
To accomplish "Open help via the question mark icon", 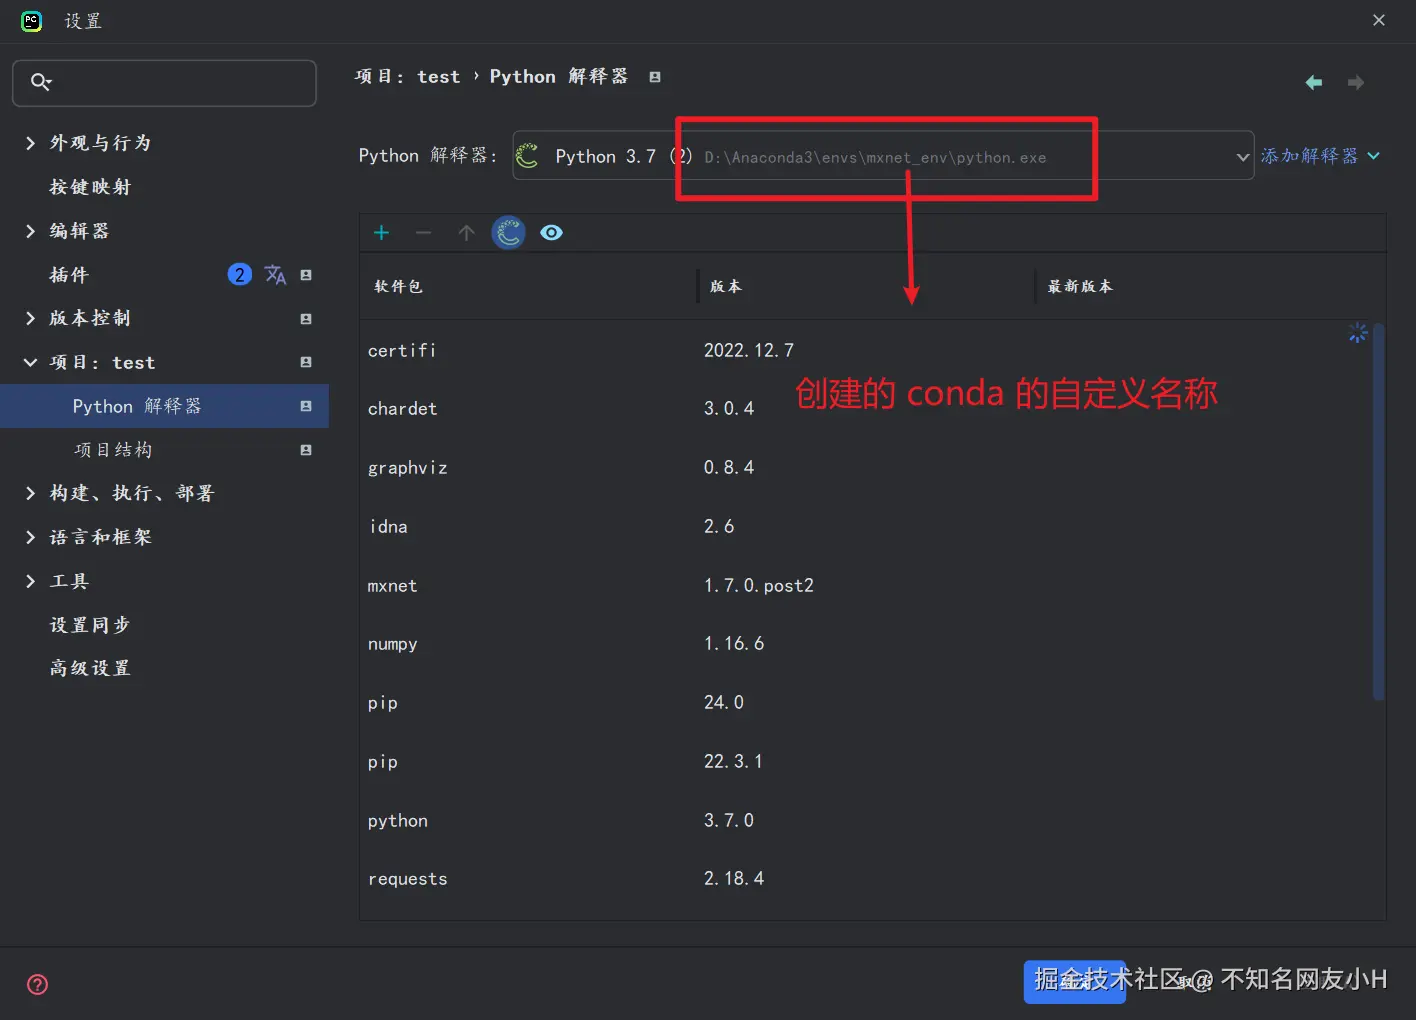I will pyautogui.click(x=37, y=984).
